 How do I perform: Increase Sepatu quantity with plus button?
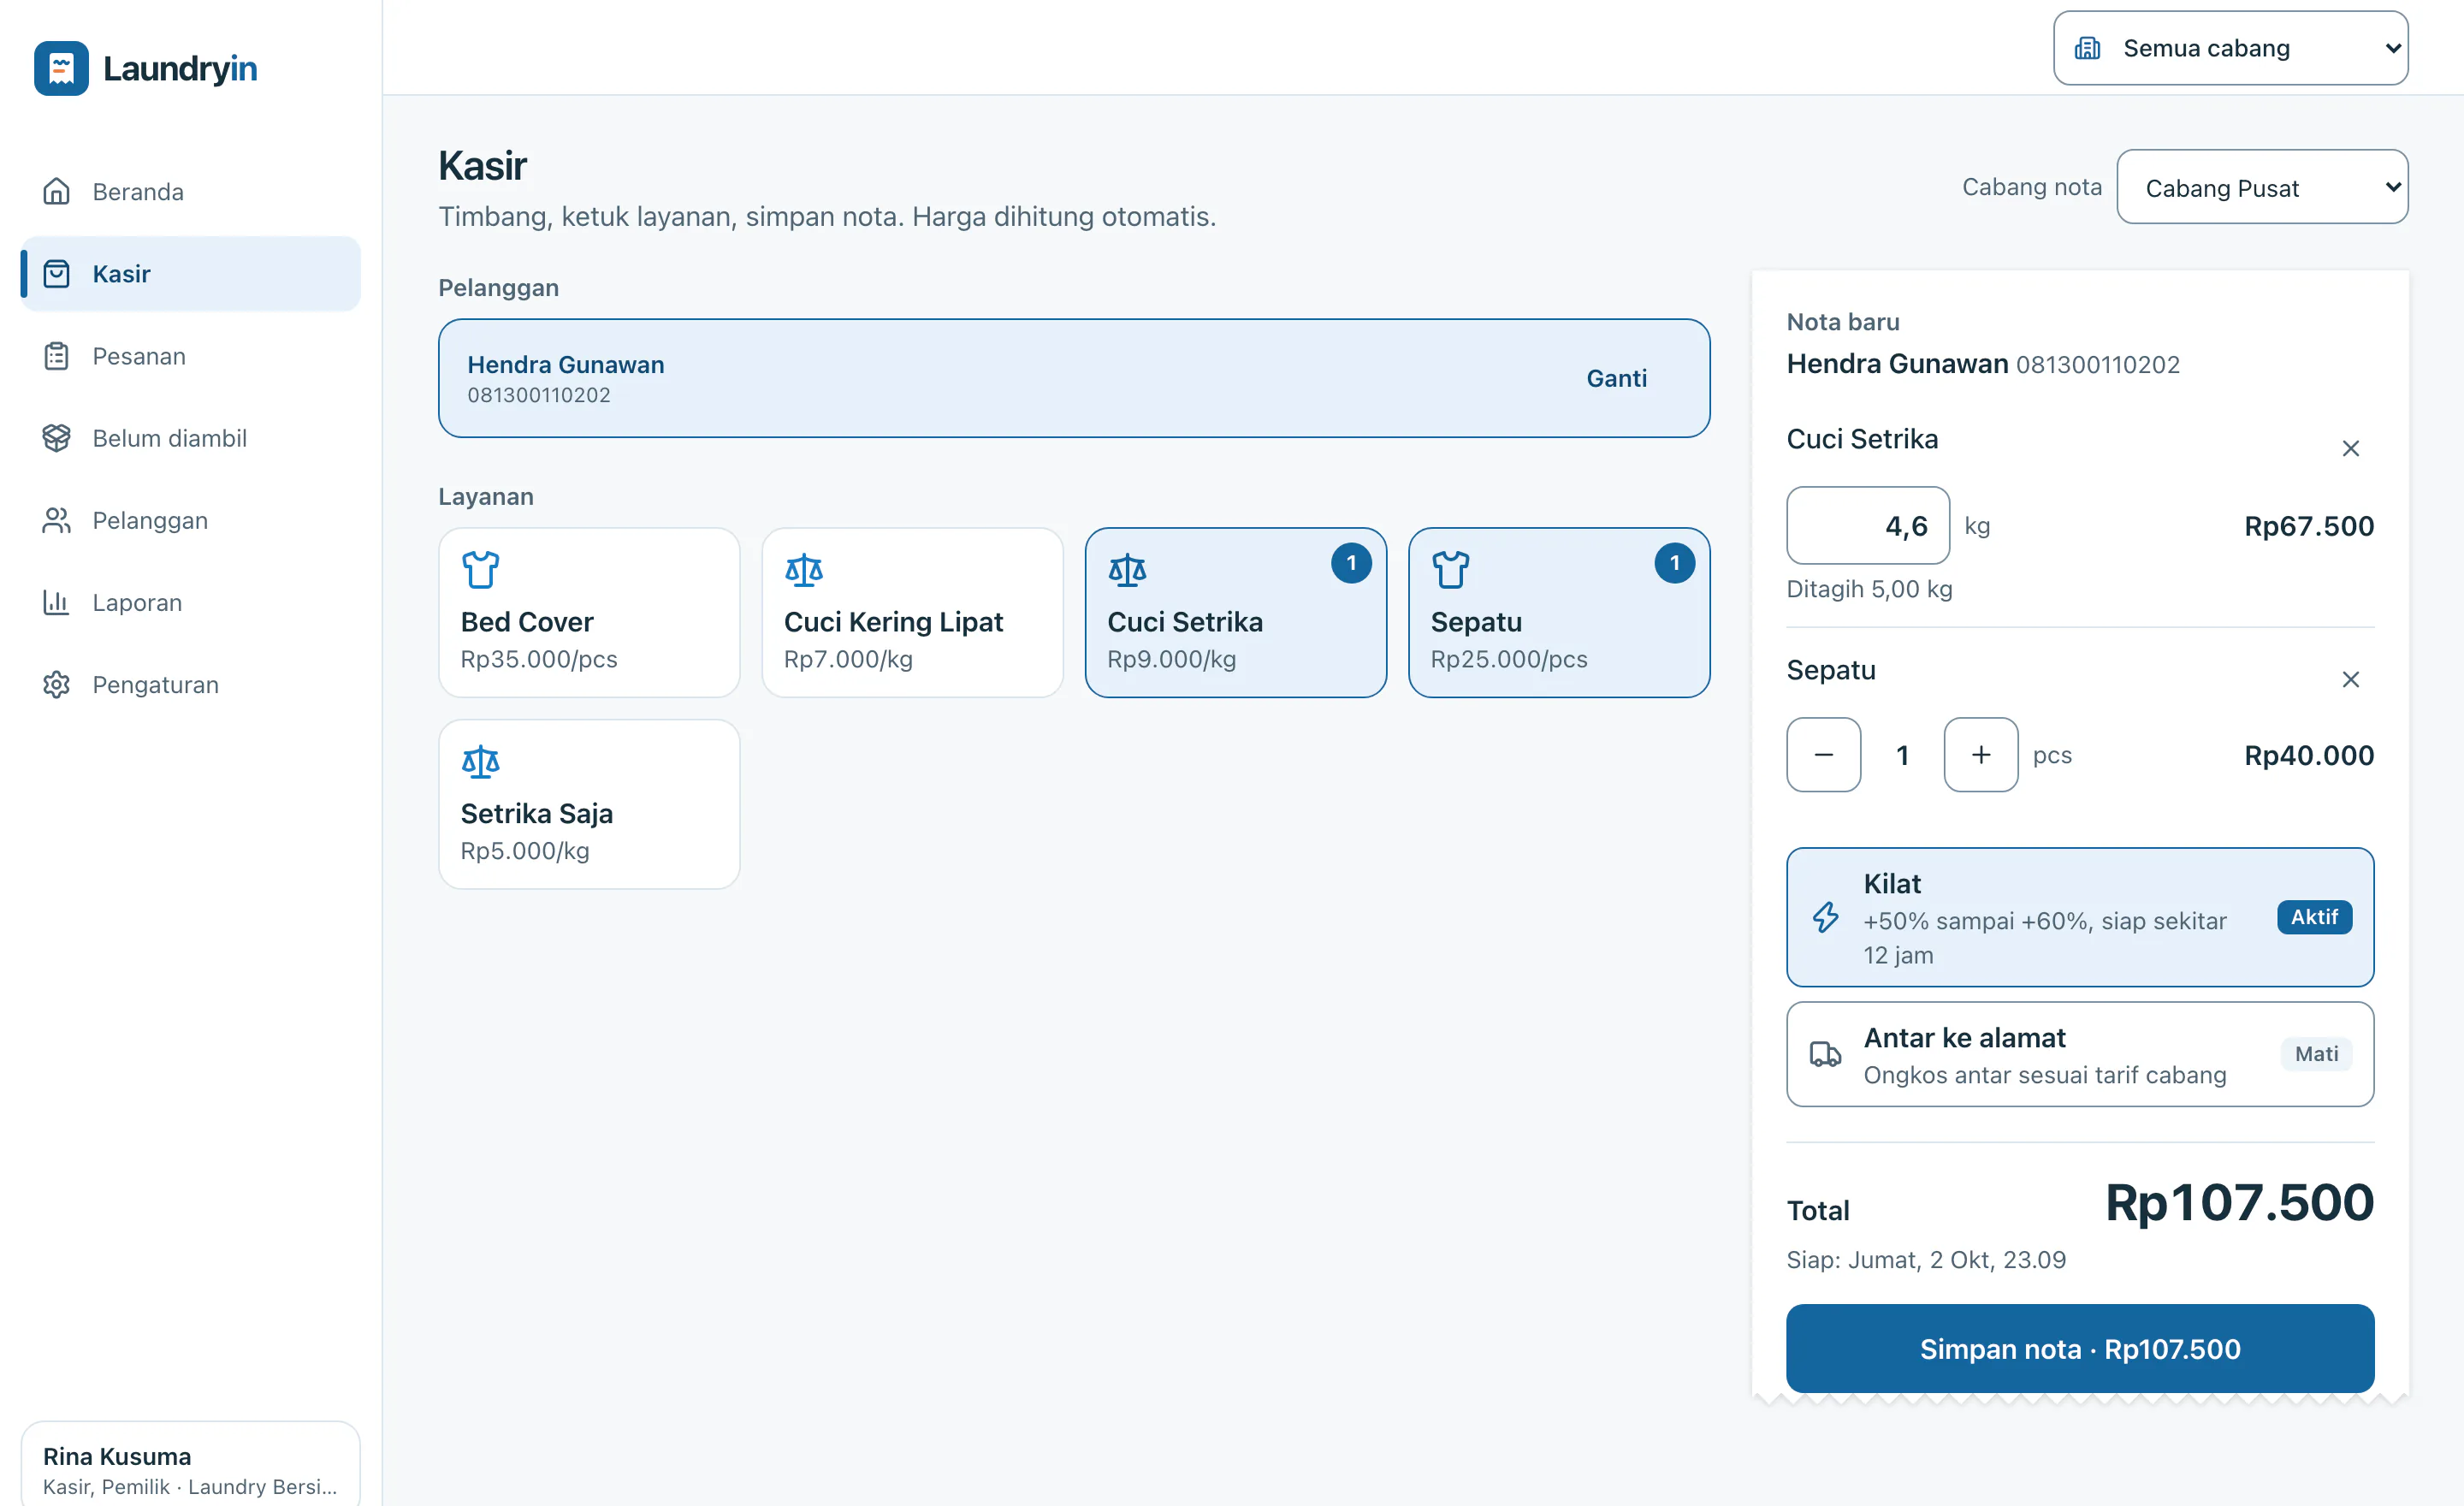click(x=1981, y=755)
